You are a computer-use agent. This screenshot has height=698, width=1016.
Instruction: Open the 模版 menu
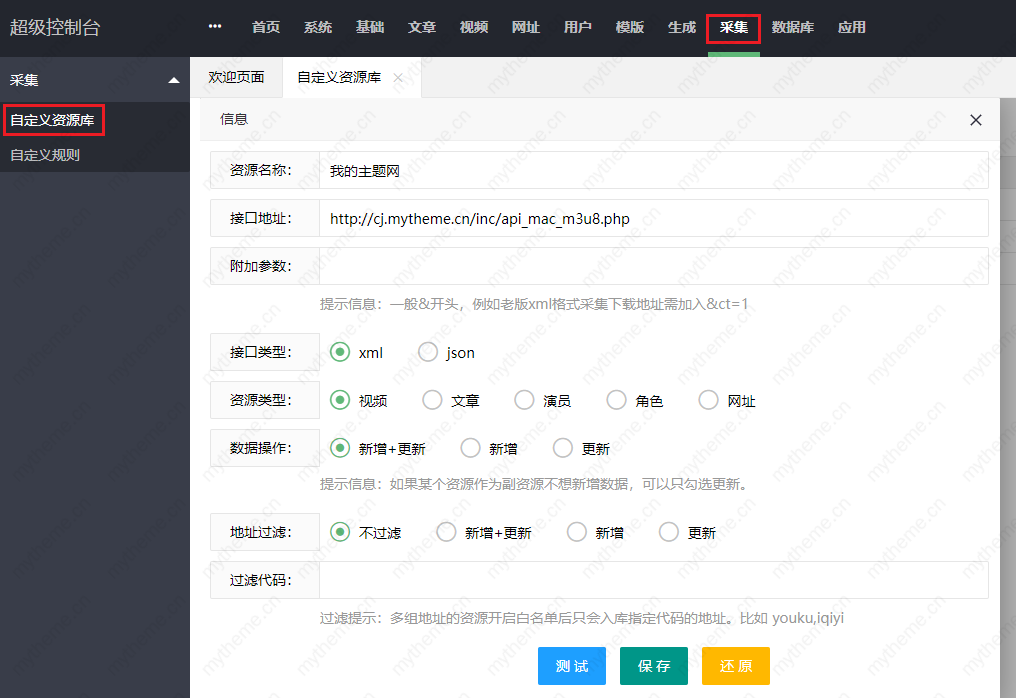click(x=629, y=27)
